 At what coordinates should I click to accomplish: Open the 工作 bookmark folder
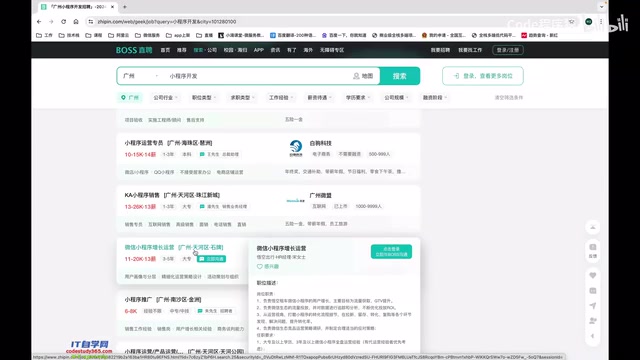pyautogui.click(x=44, y=36)
